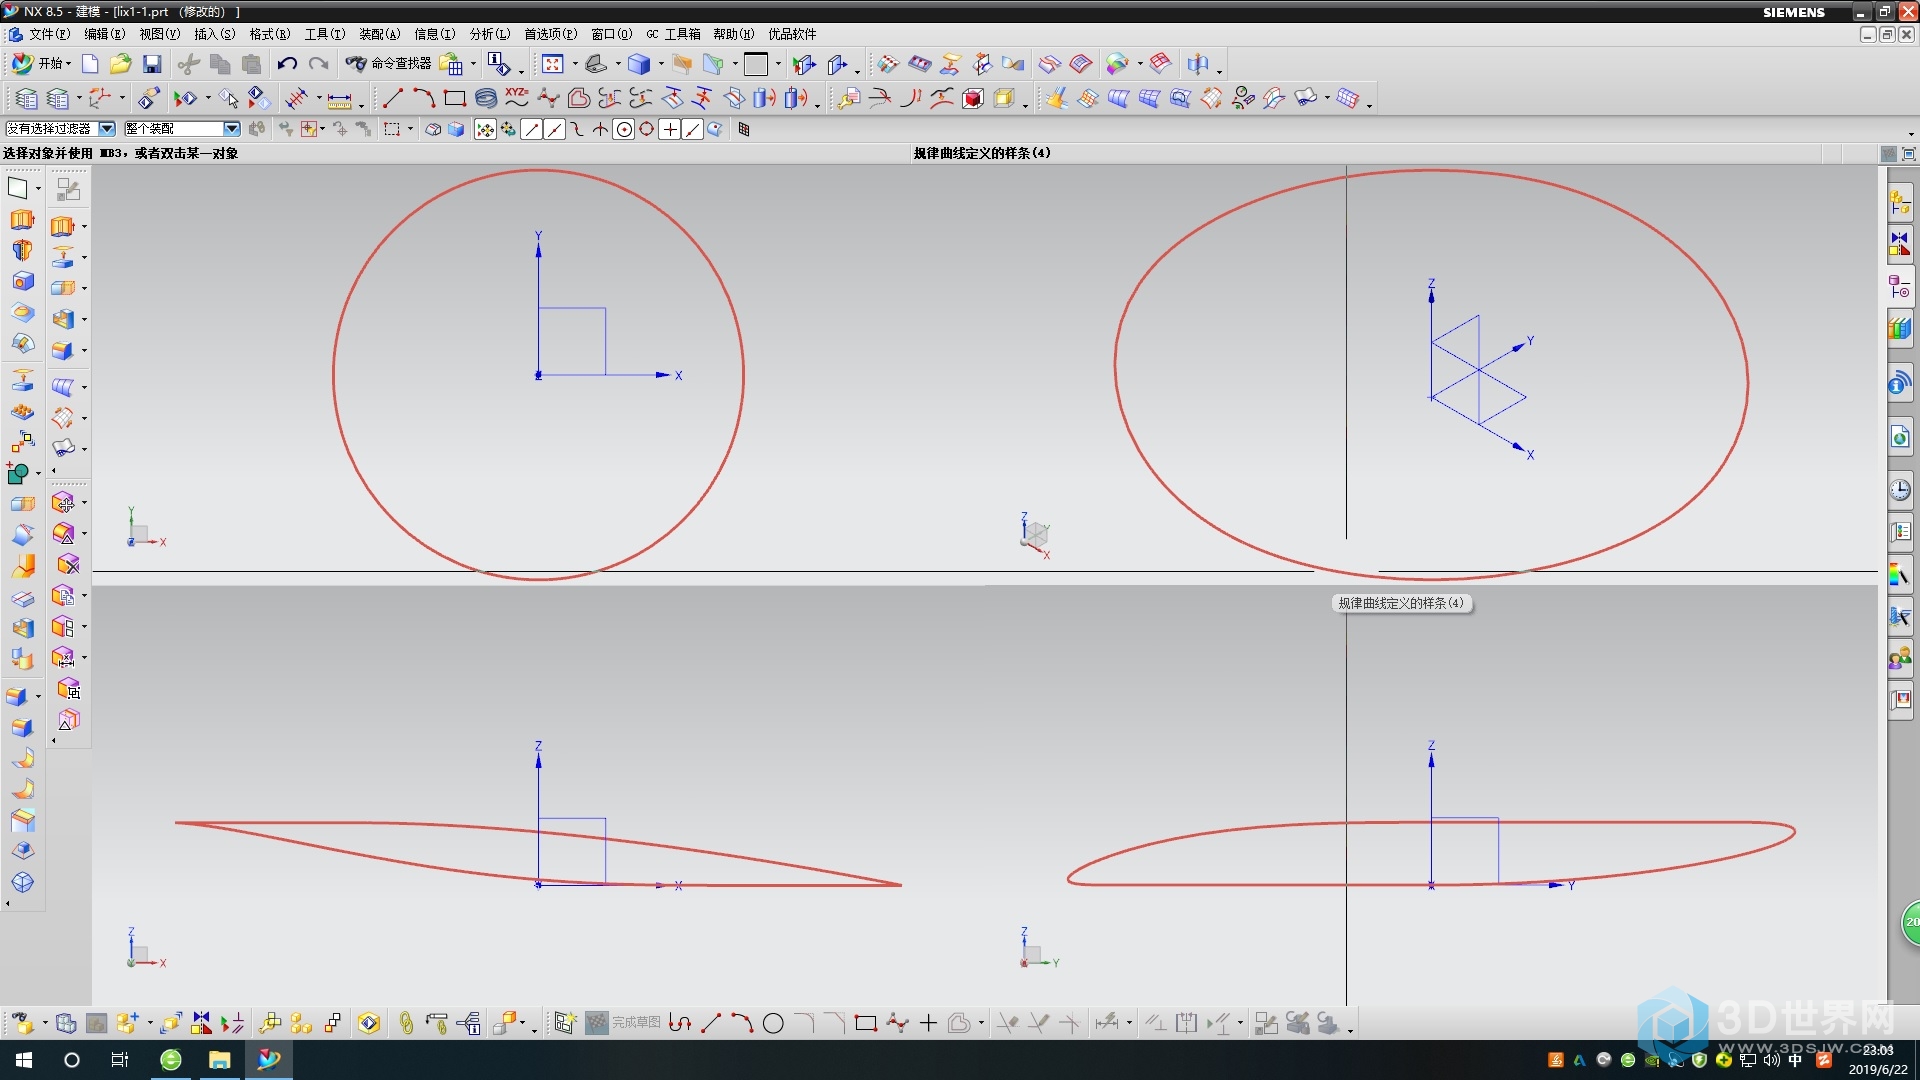Open the Internet Explorer tab in right resource bar

(1900, 437)
